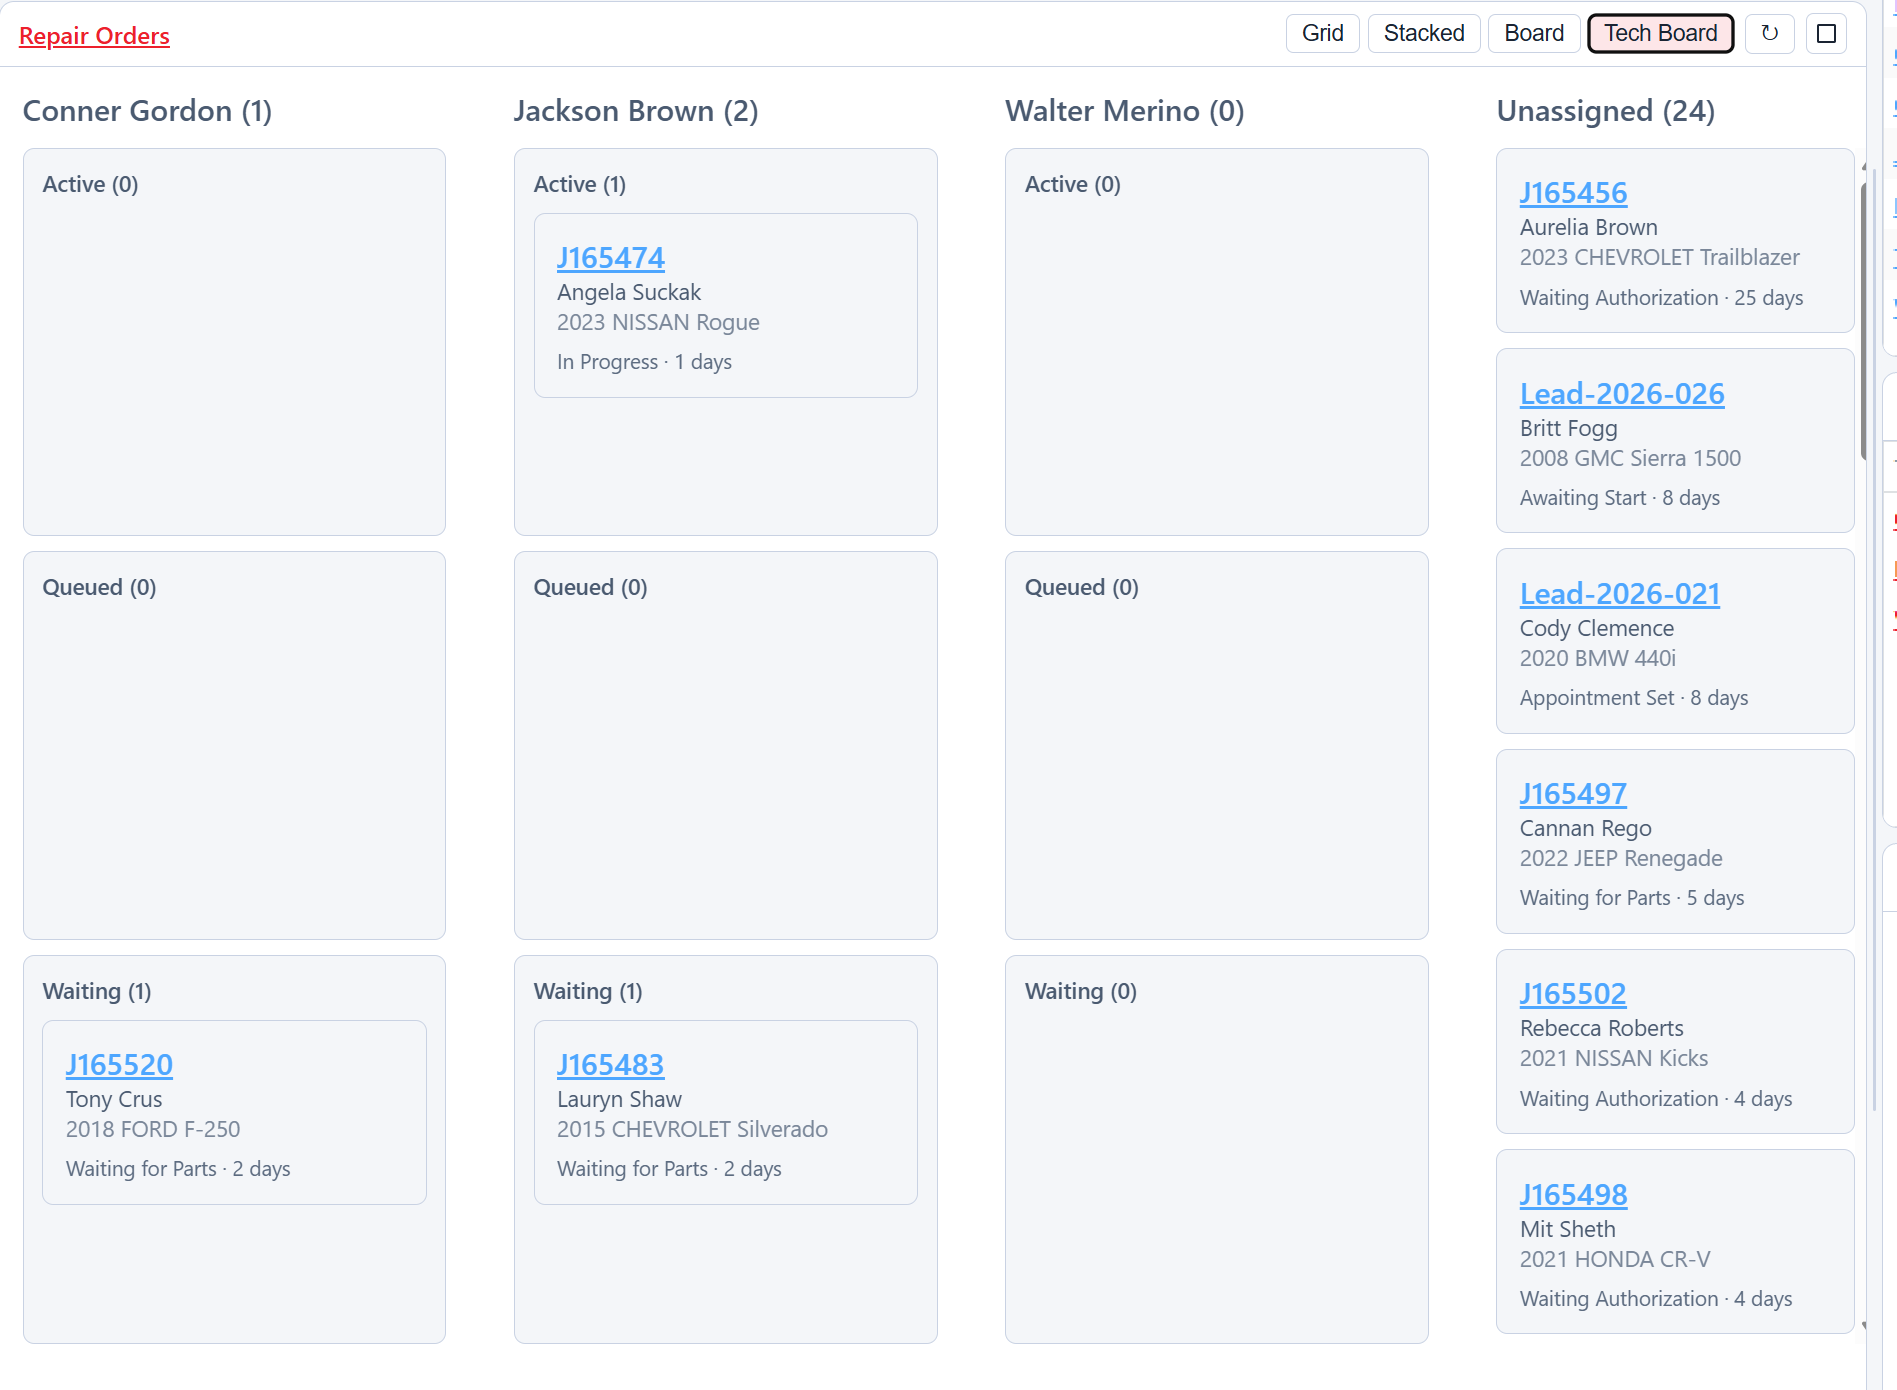Open repair order J165474
Viewport: 1897px width, 1390px height.
[610, 258]
